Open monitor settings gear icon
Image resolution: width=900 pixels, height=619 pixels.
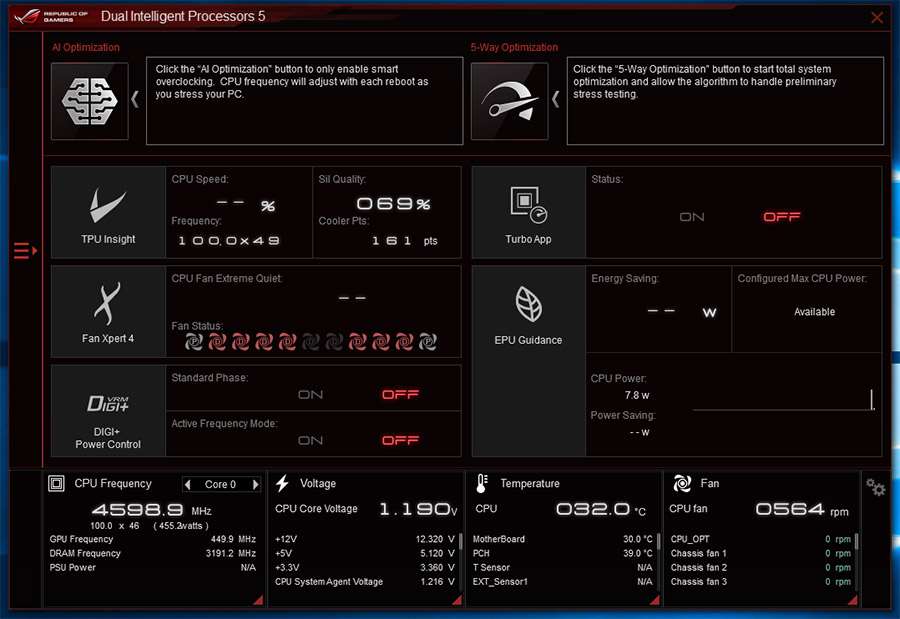click(x=875, y=488)
